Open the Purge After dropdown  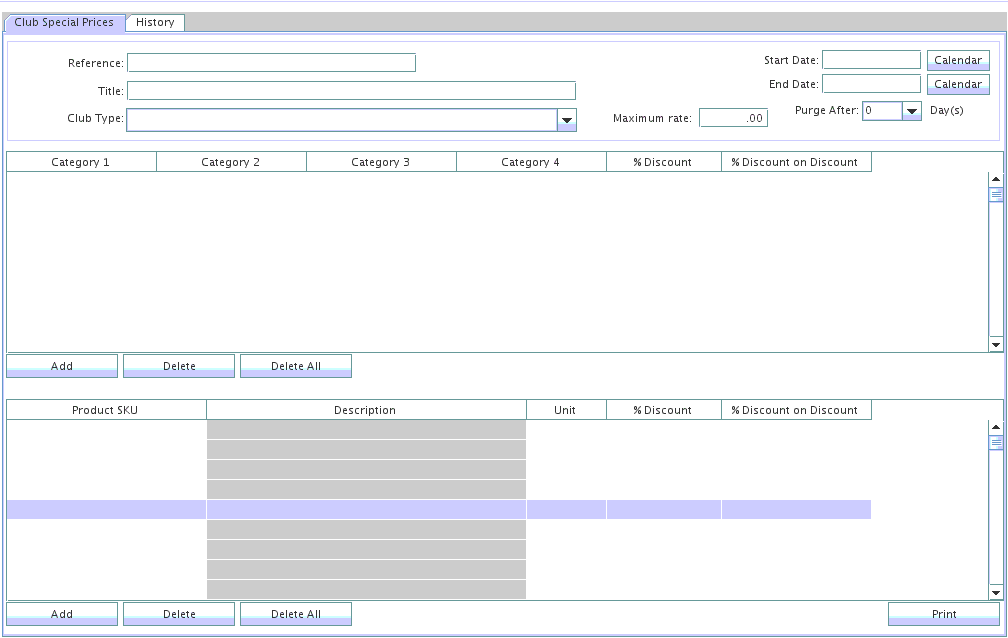911,111
